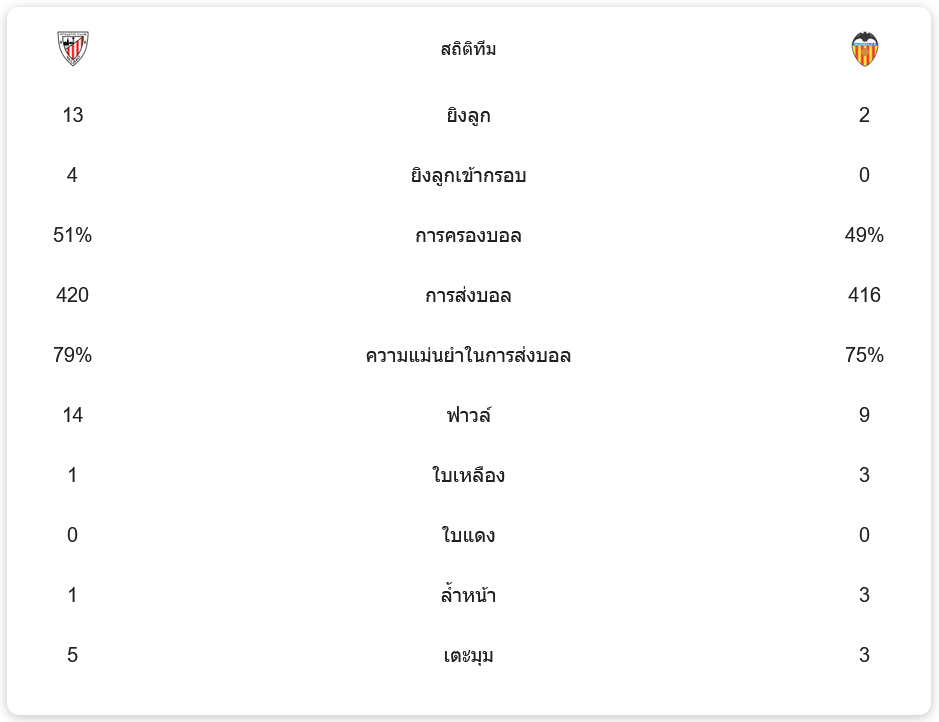
Task: Click Athletic's 13 shots value
Action: [x=73, y=115]
